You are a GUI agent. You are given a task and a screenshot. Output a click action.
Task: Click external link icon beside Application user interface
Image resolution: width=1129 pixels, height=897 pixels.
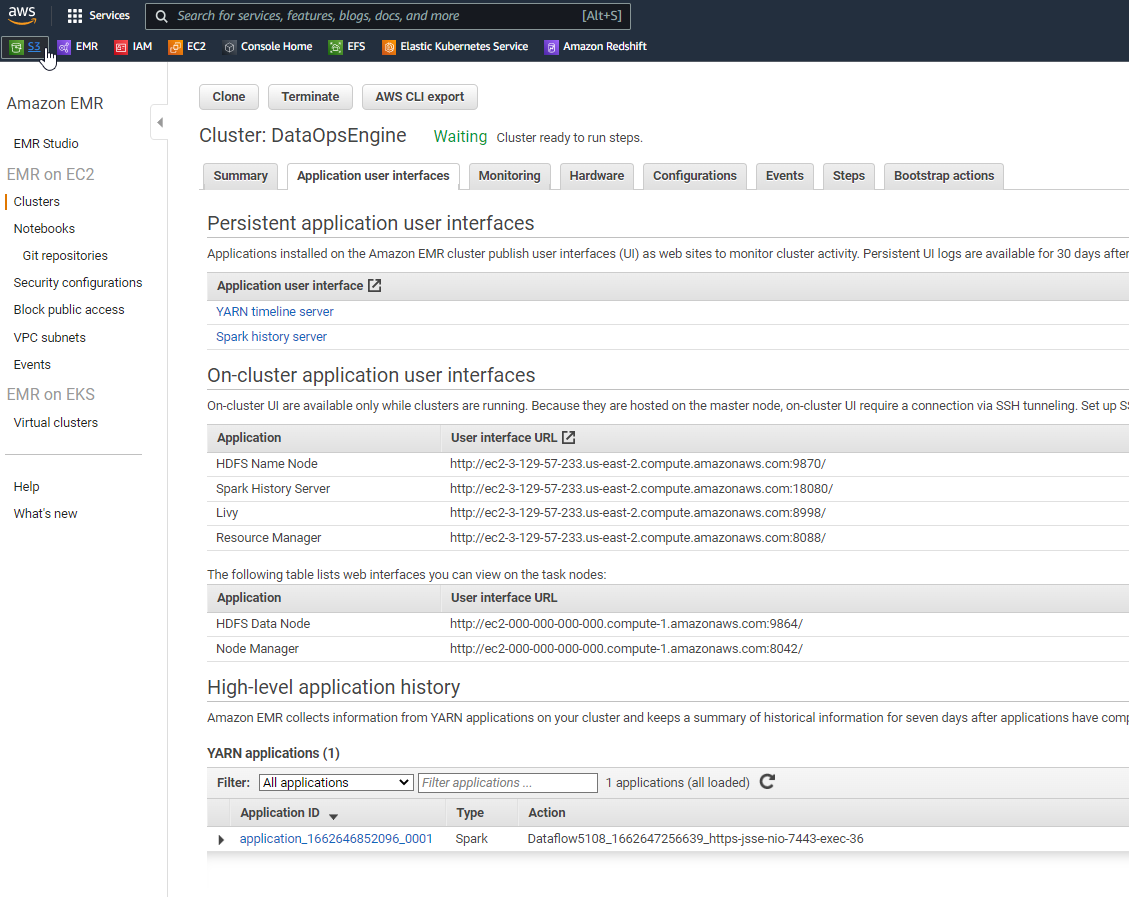374,286
